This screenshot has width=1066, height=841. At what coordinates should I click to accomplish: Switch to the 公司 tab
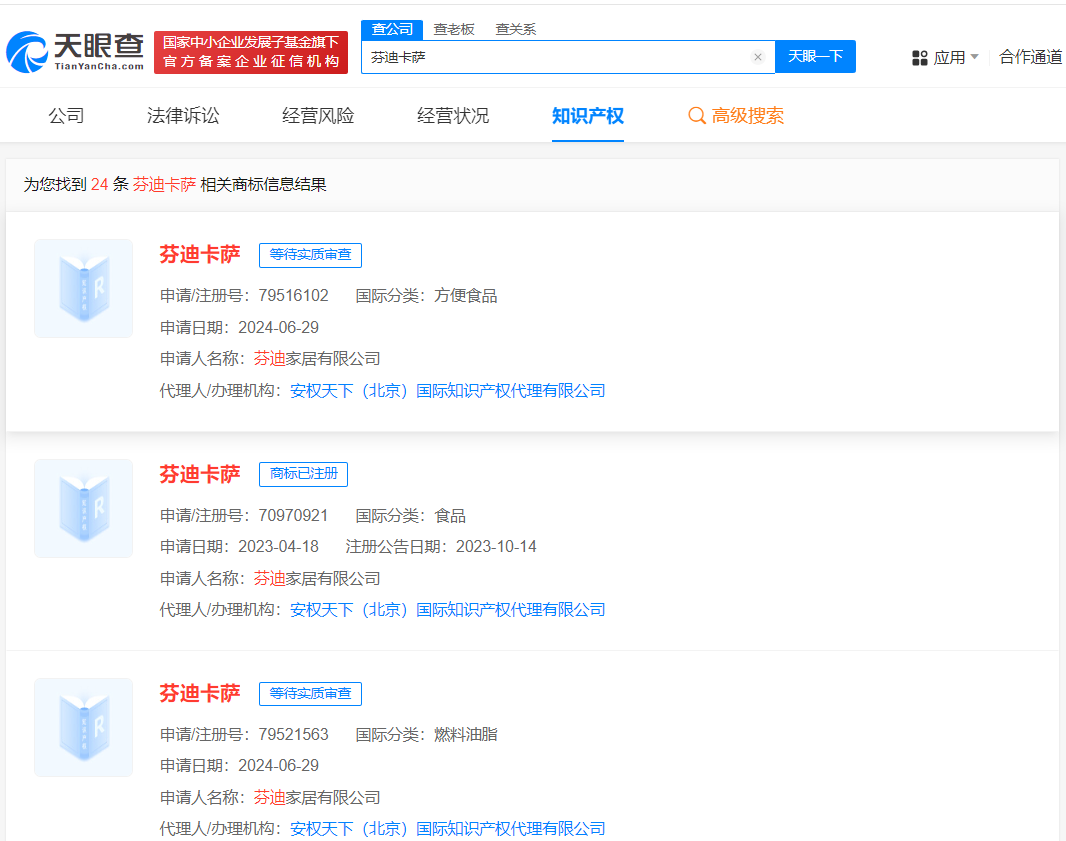[66, 116]
